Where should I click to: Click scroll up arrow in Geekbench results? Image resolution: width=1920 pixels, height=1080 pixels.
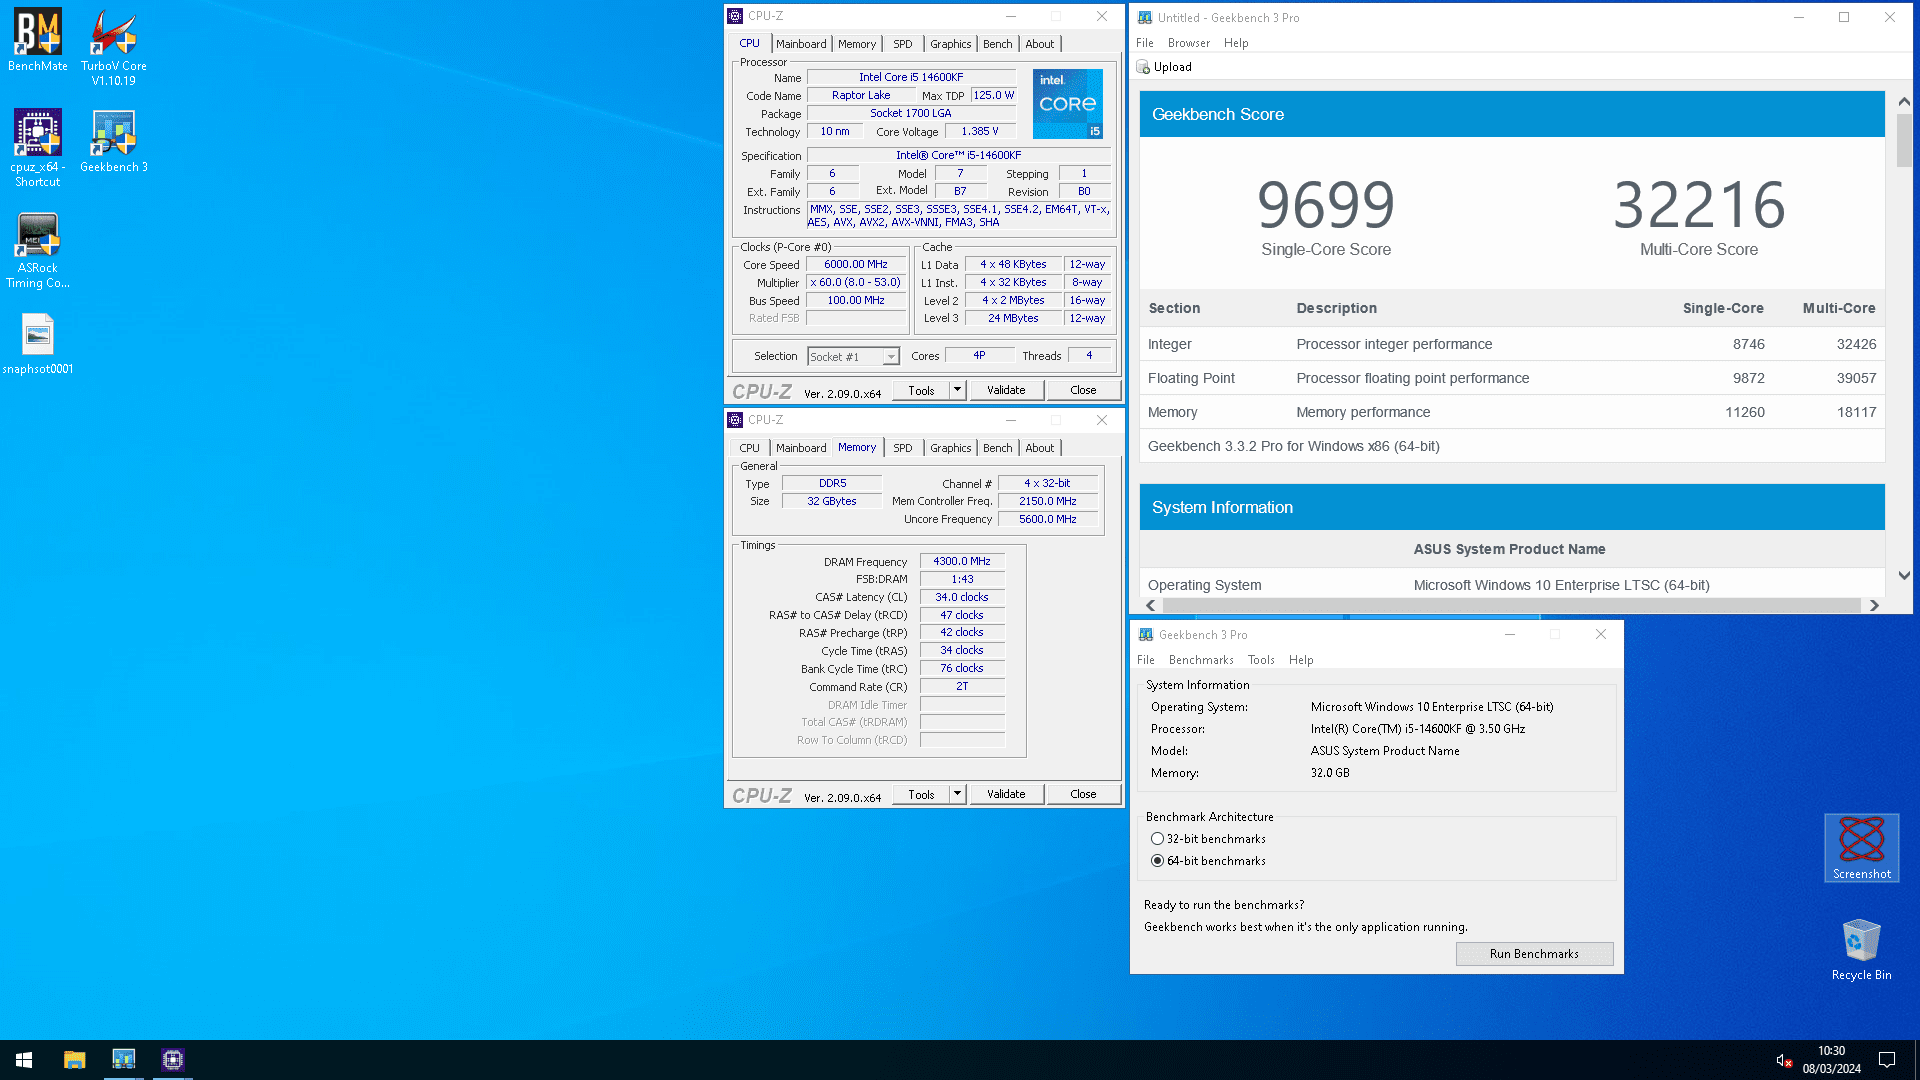tap(1903, 102)
